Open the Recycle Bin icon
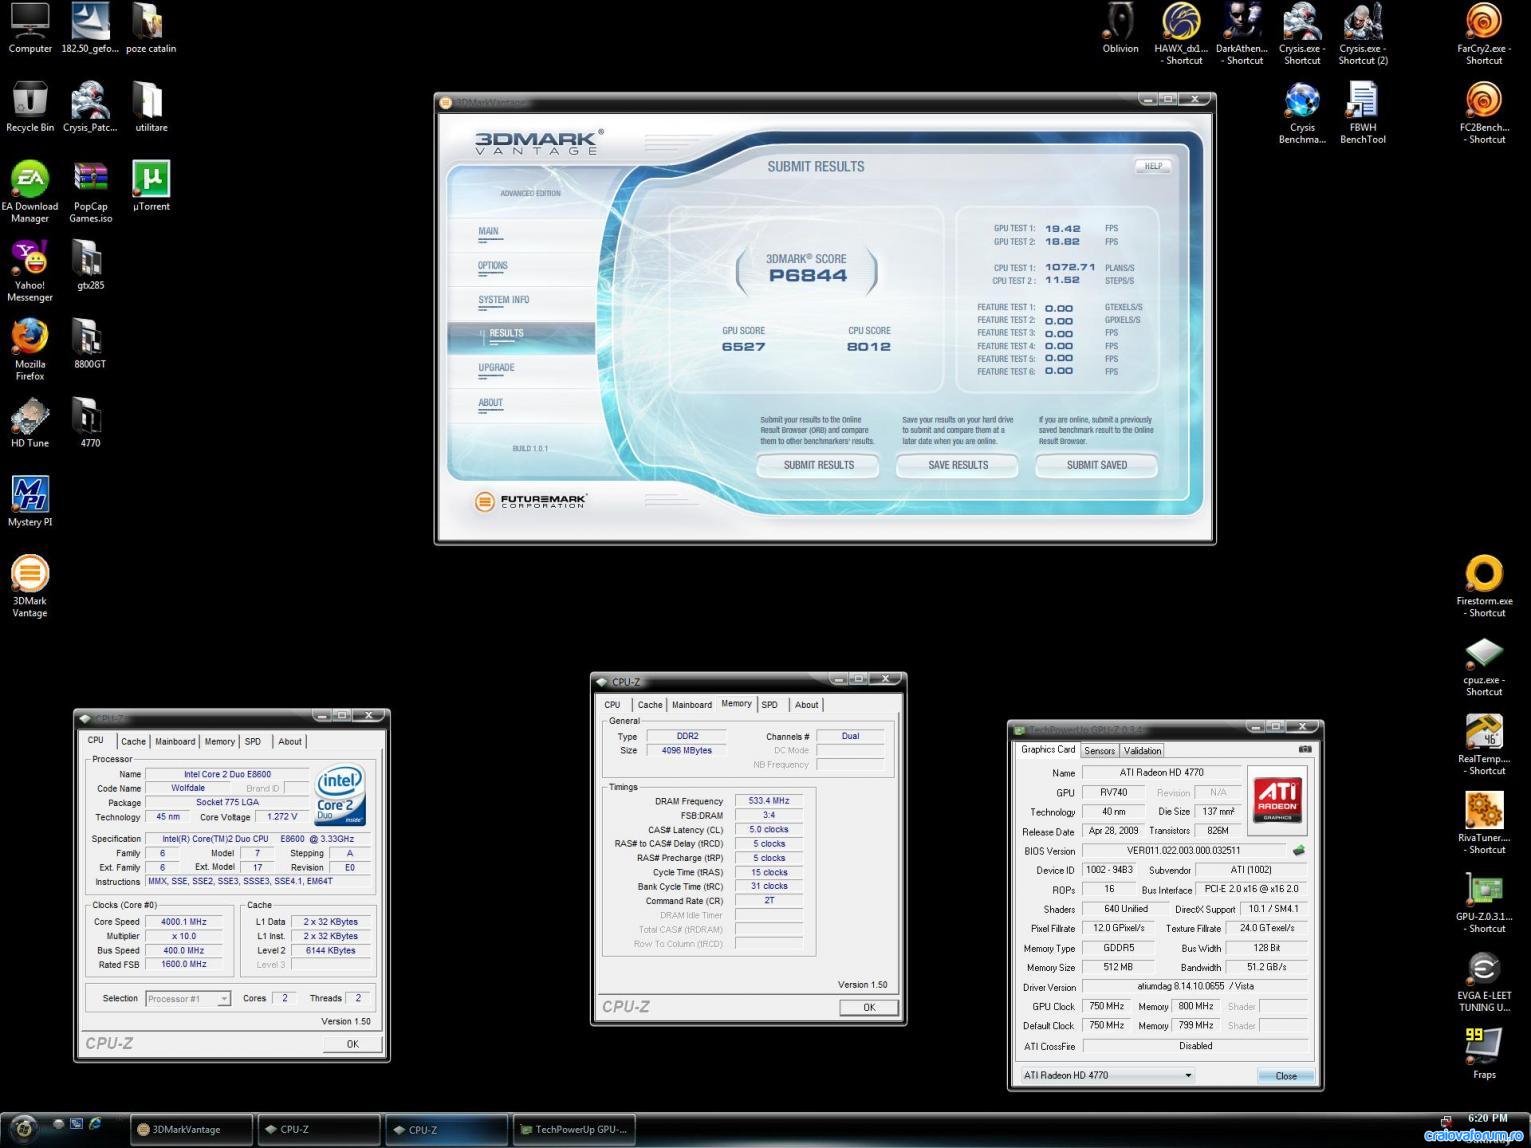The image size is (1531, 1148). 30,107
